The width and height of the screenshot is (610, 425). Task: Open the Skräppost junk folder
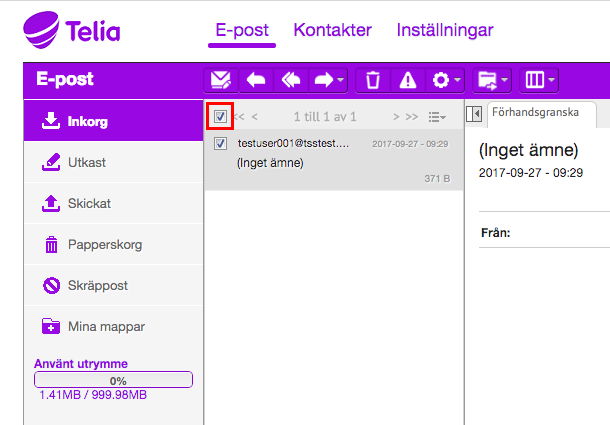(x=113, y=285)
